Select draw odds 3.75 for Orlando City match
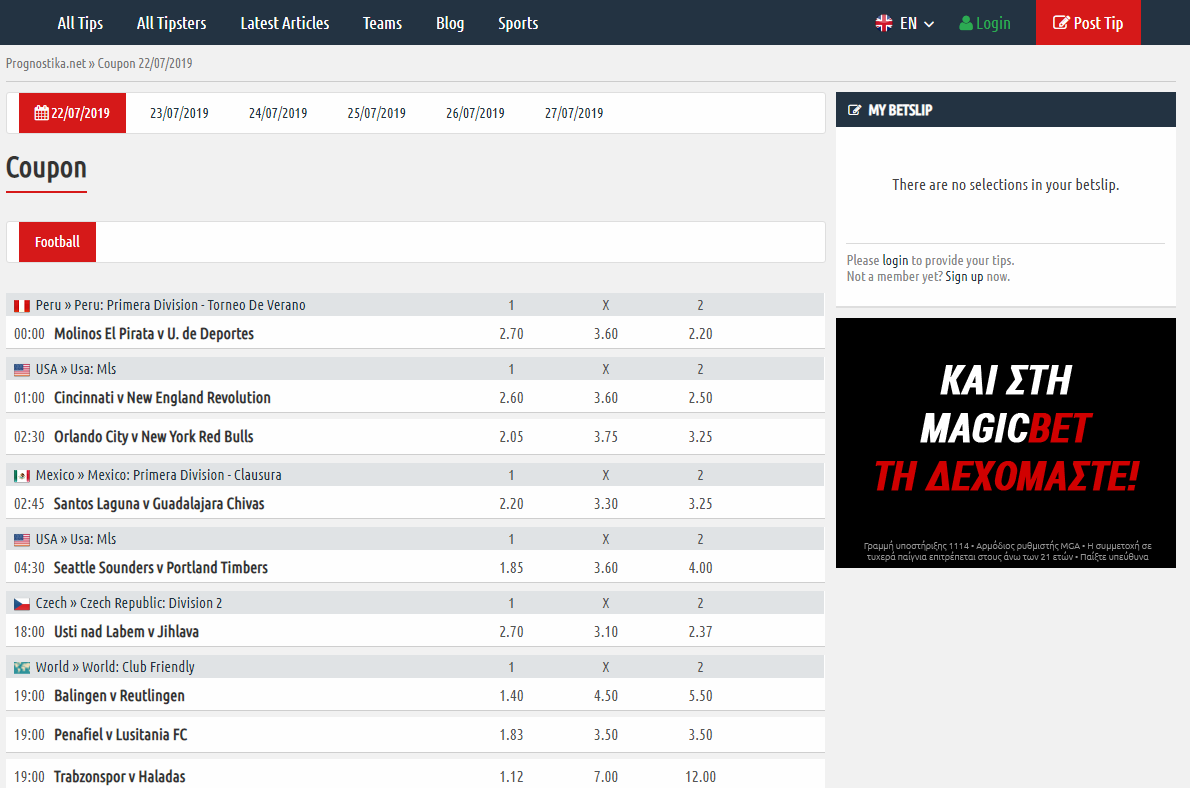 605,437
